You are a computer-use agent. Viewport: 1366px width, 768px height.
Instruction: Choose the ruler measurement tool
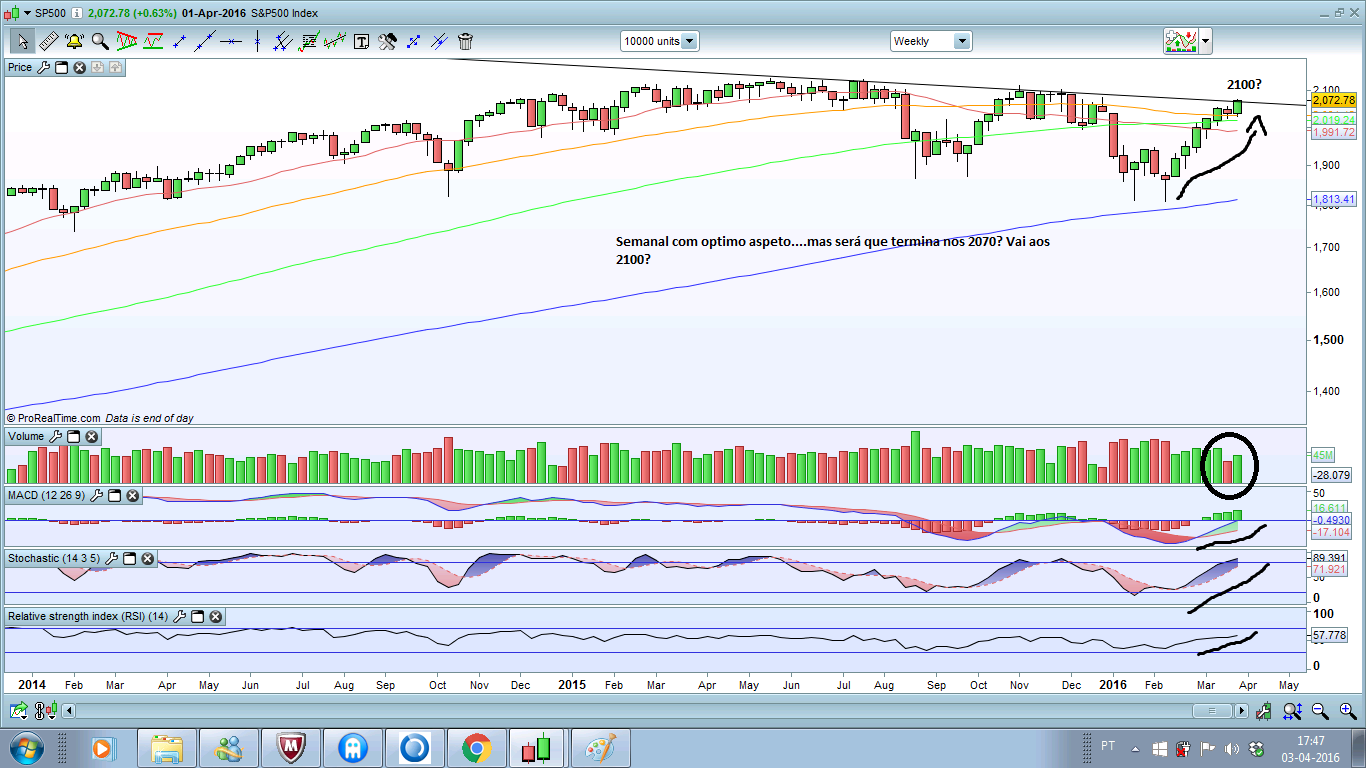coord(48,41)
